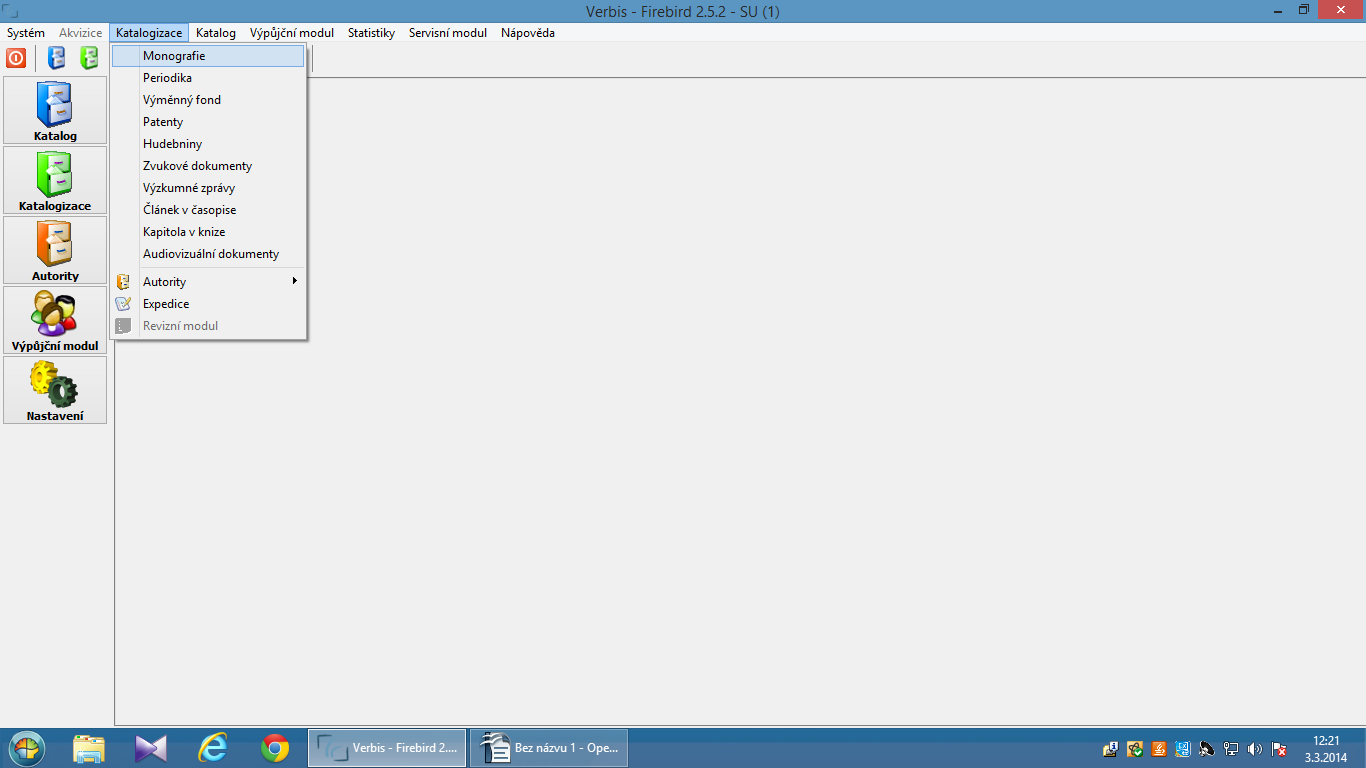The image size is (1366, 768).
Task: Click the Expedice menu item icon
Action: (x=123, y=304)
